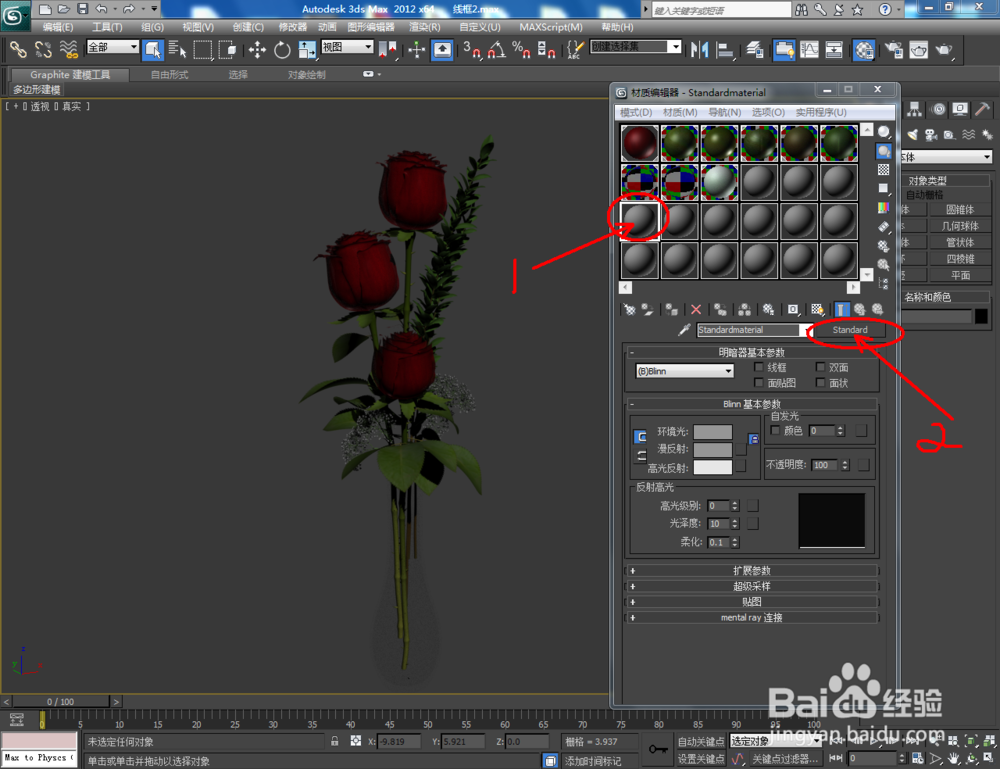Screen dimensions: 1000x769
Task: Click the Render teapot icon
Action: (944, 50)
